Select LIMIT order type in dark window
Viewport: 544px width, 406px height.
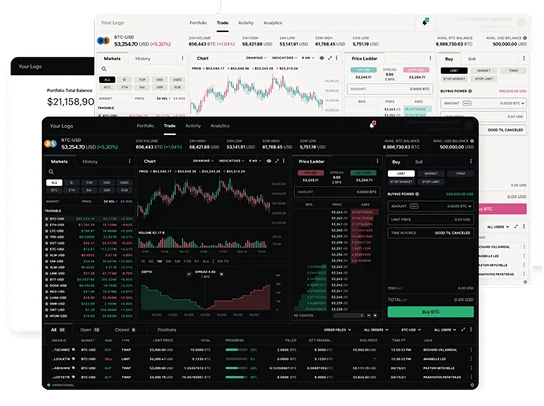(401, 173)
